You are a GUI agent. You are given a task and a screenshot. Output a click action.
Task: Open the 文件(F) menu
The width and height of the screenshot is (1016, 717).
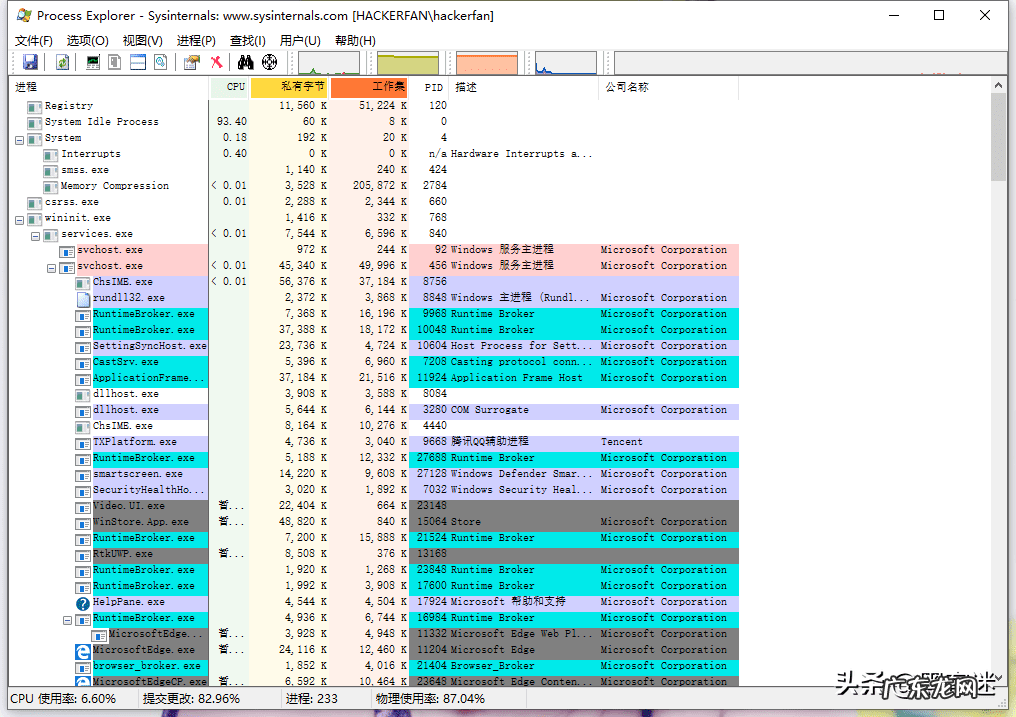[x=34, y=41]
